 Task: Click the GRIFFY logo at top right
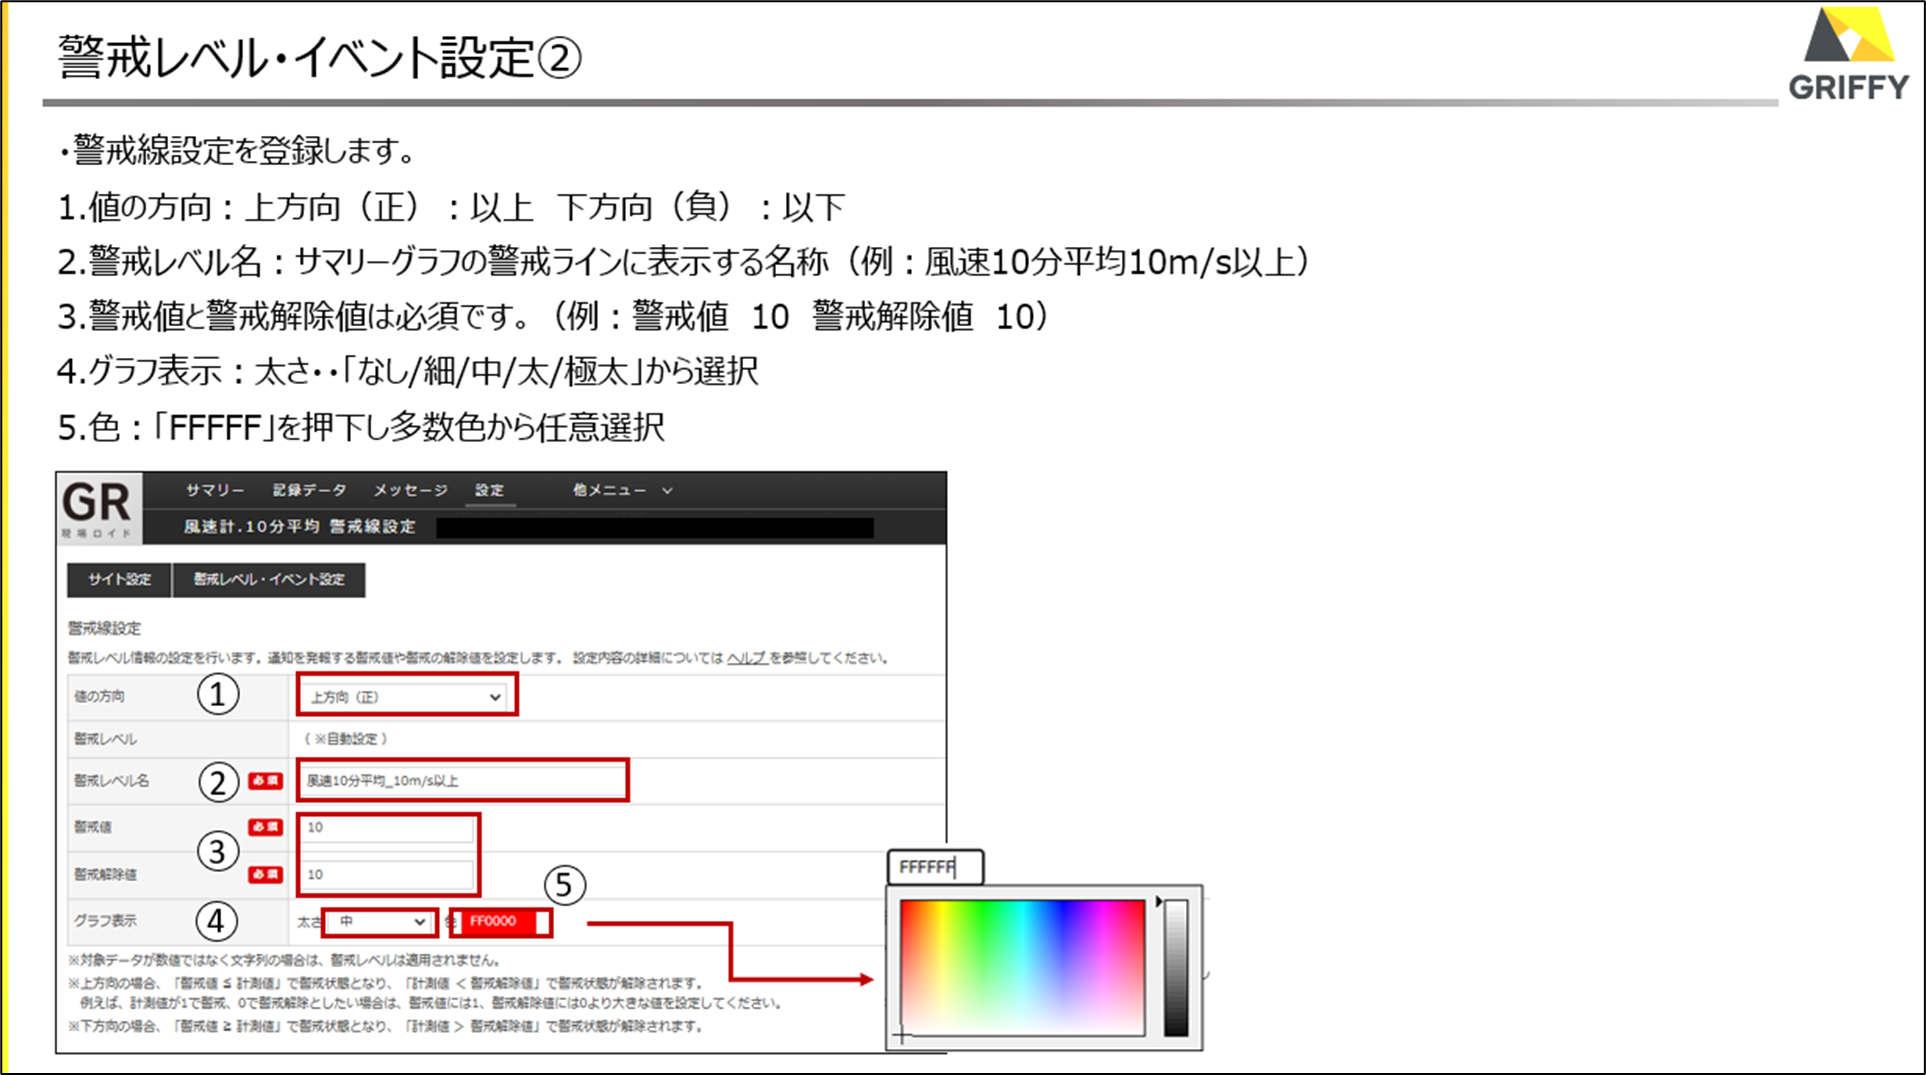point(1848,55)
